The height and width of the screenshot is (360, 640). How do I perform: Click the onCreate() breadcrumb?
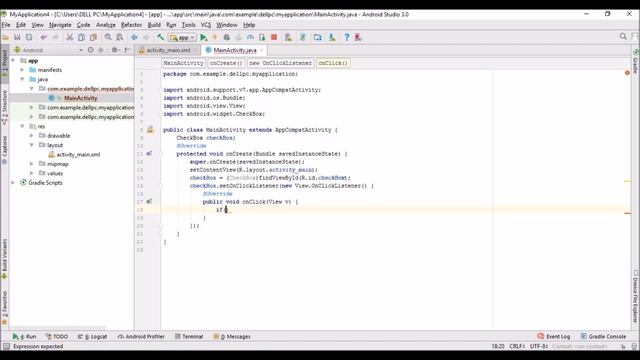tap(226, 63)
